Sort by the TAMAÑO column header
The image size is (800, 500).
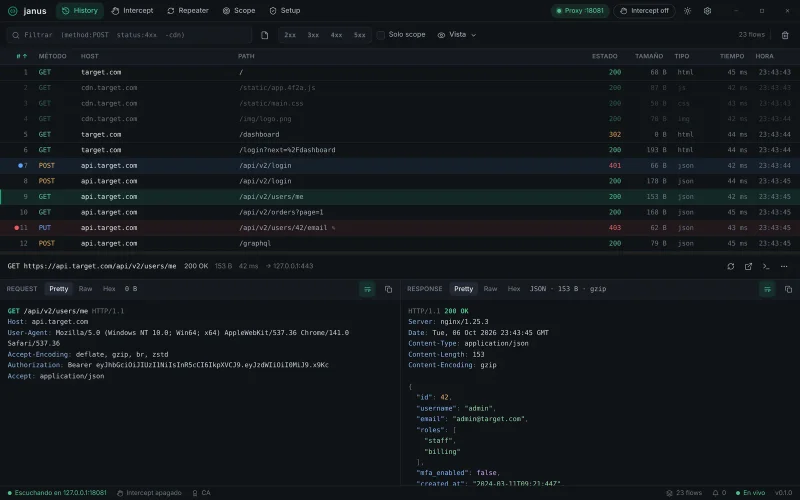tap(649, 56)
